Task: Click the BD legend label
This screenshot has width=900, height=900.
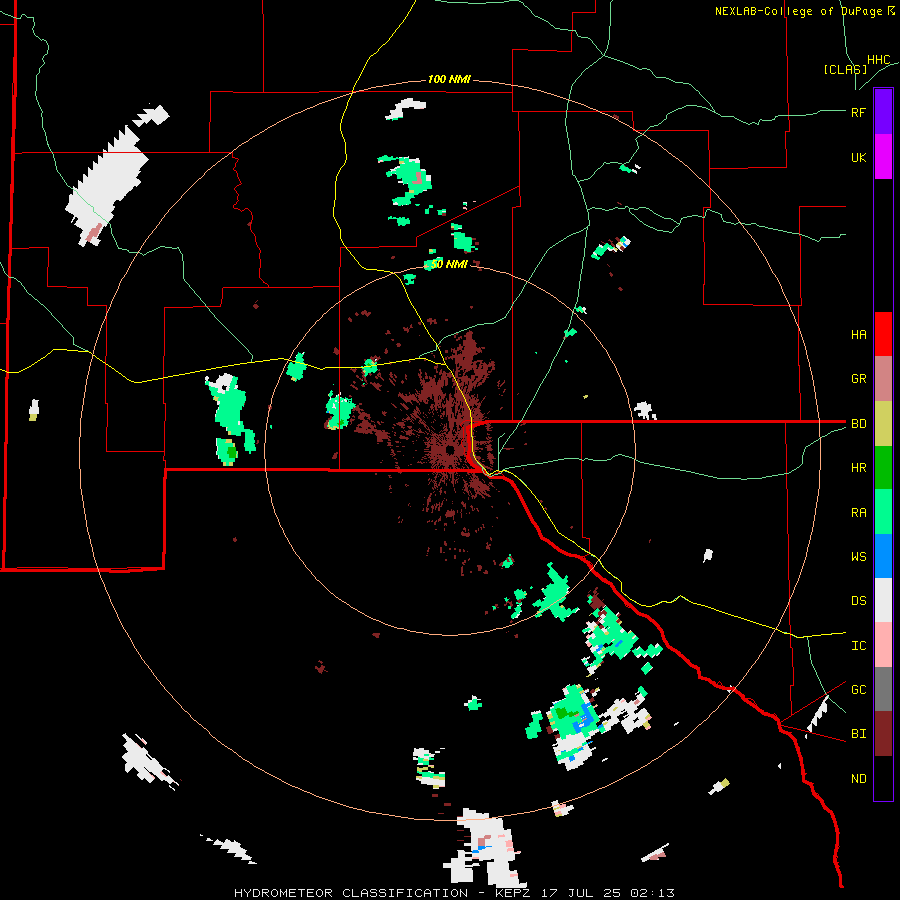Action: tap(858, 424)
